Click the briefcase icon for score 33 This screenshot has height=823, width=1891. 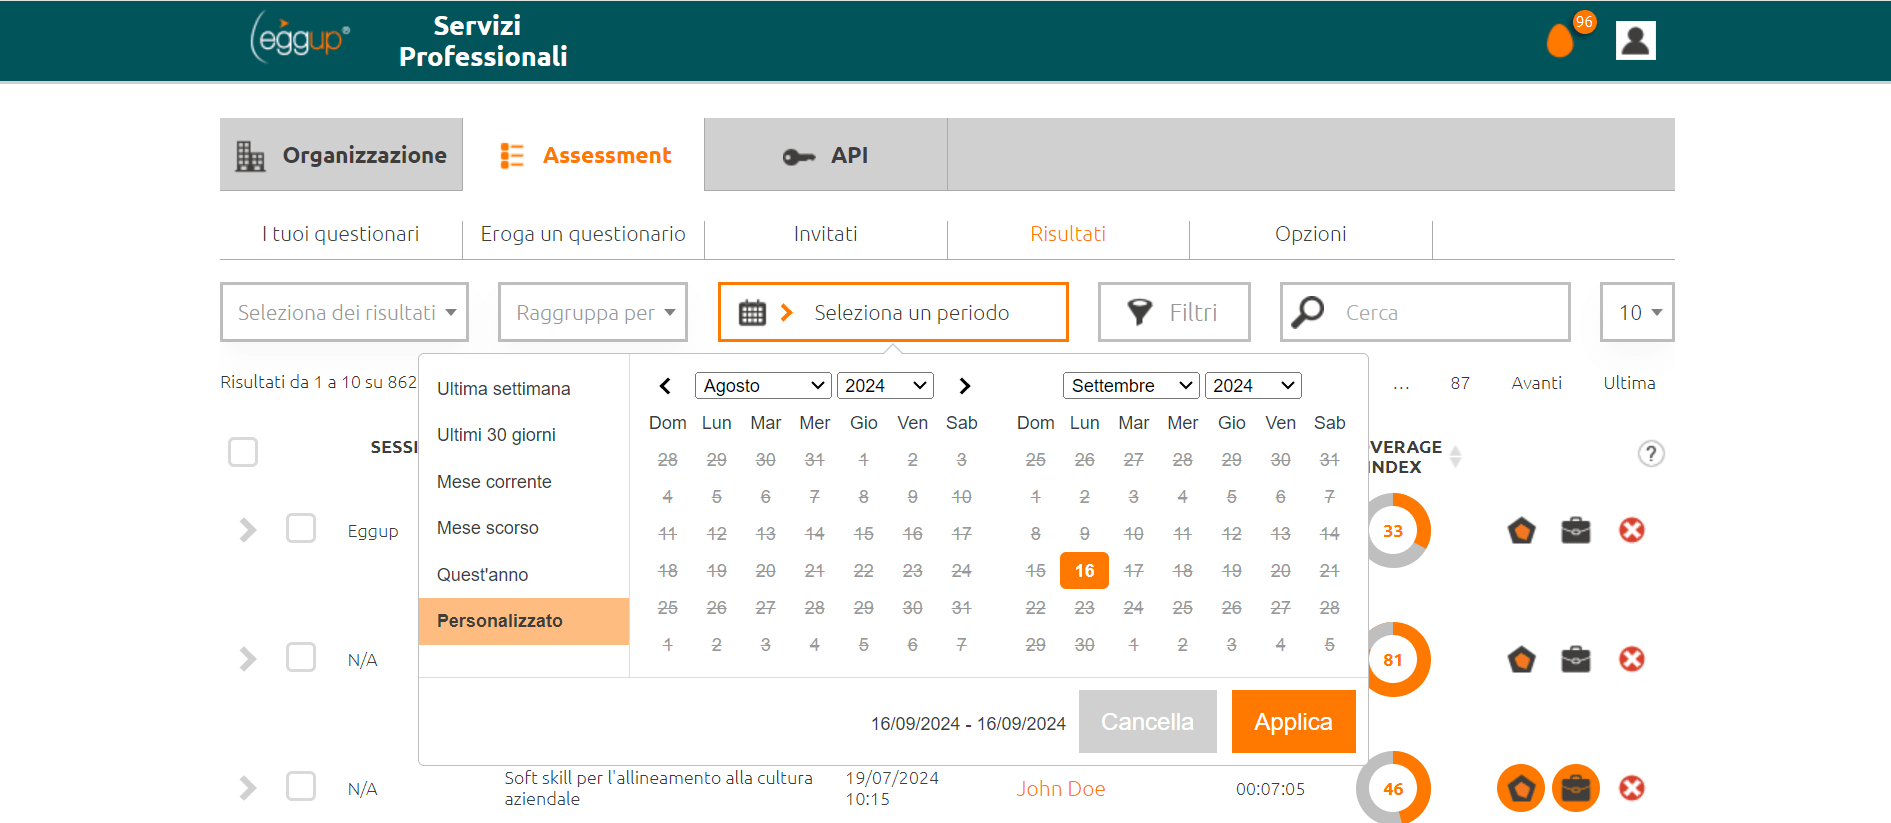(1576, 530)
